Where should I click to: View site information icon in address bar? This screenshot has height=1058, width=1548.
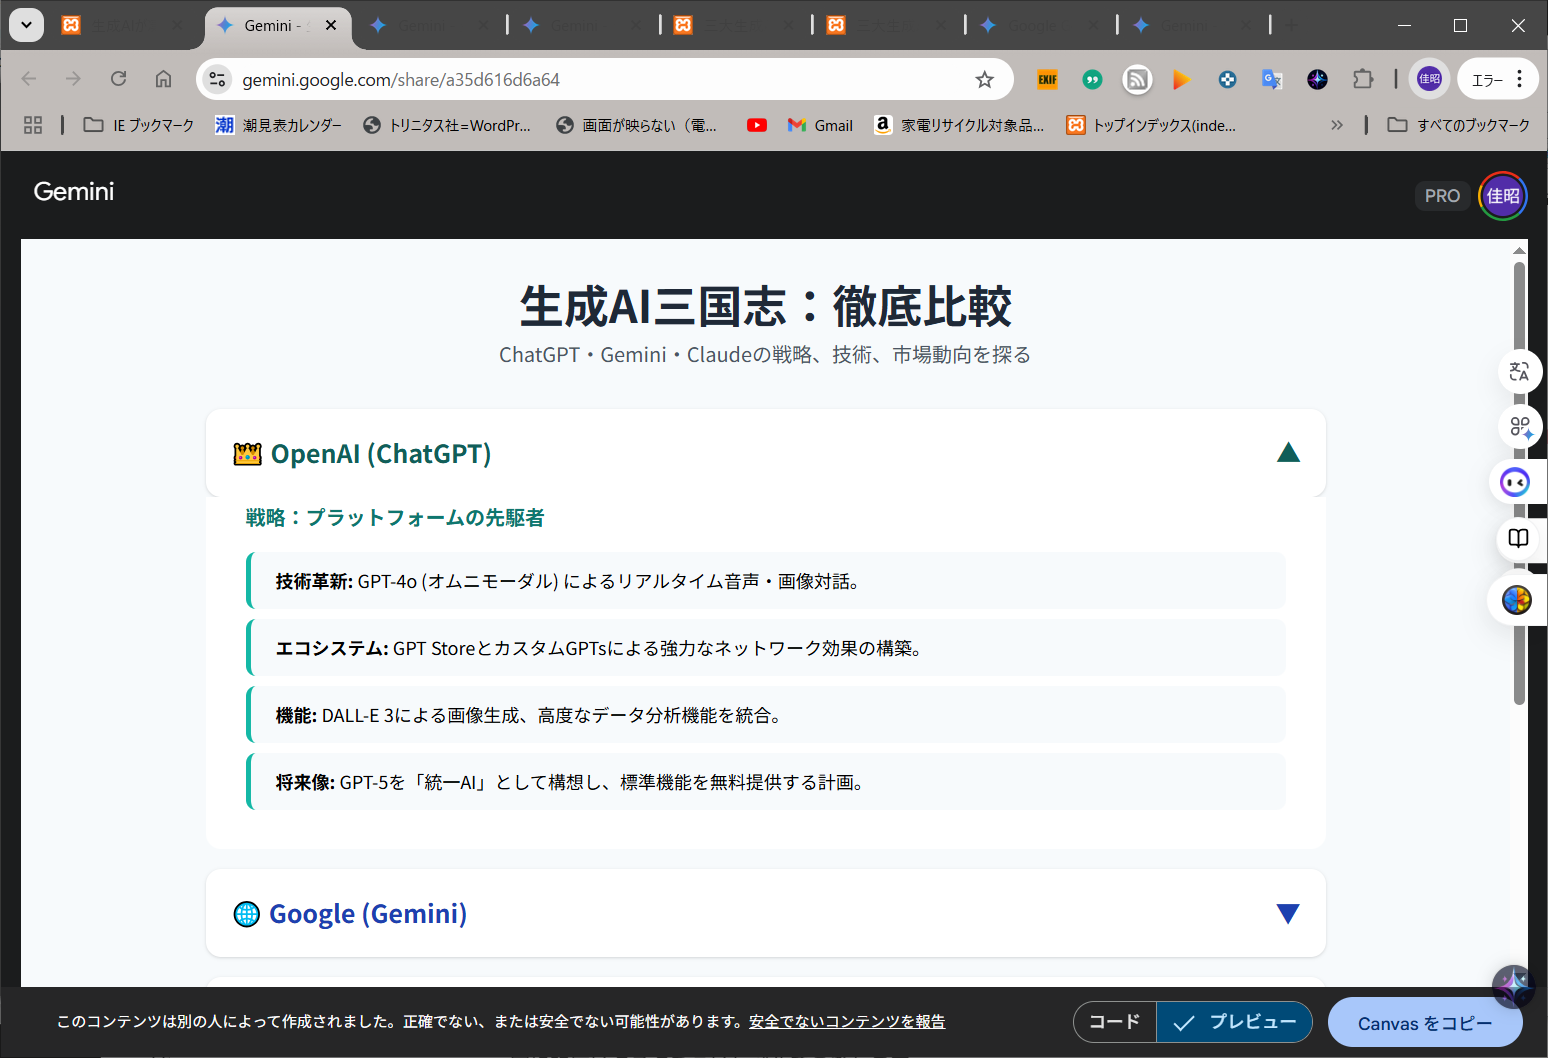pyautogui.click(x=217, y=80)
